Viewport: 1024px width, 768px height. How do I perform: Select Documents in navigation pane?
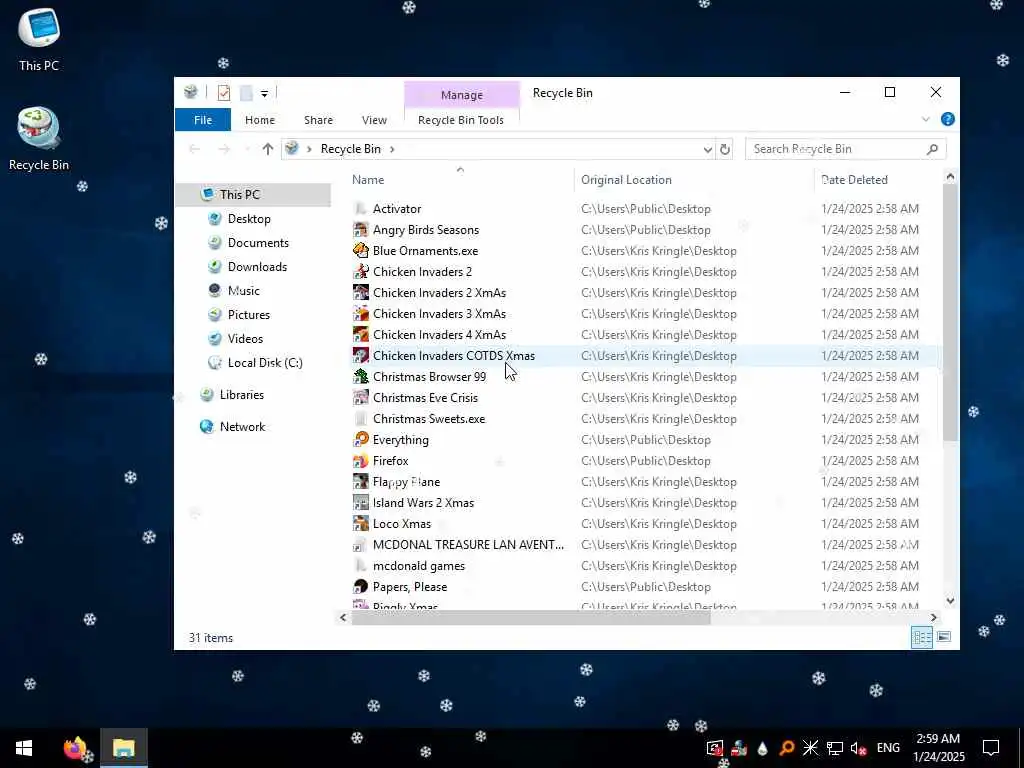pyautogui.click(x=258, y=243)
